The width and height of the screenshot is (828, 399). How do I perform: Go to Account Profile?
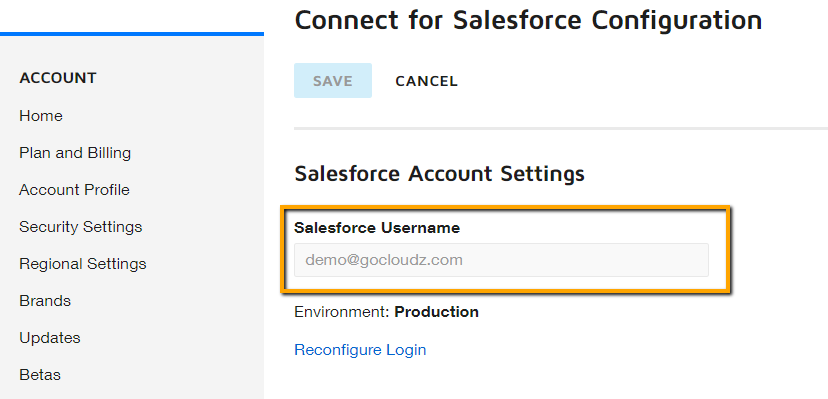click(x=74, y=190)
